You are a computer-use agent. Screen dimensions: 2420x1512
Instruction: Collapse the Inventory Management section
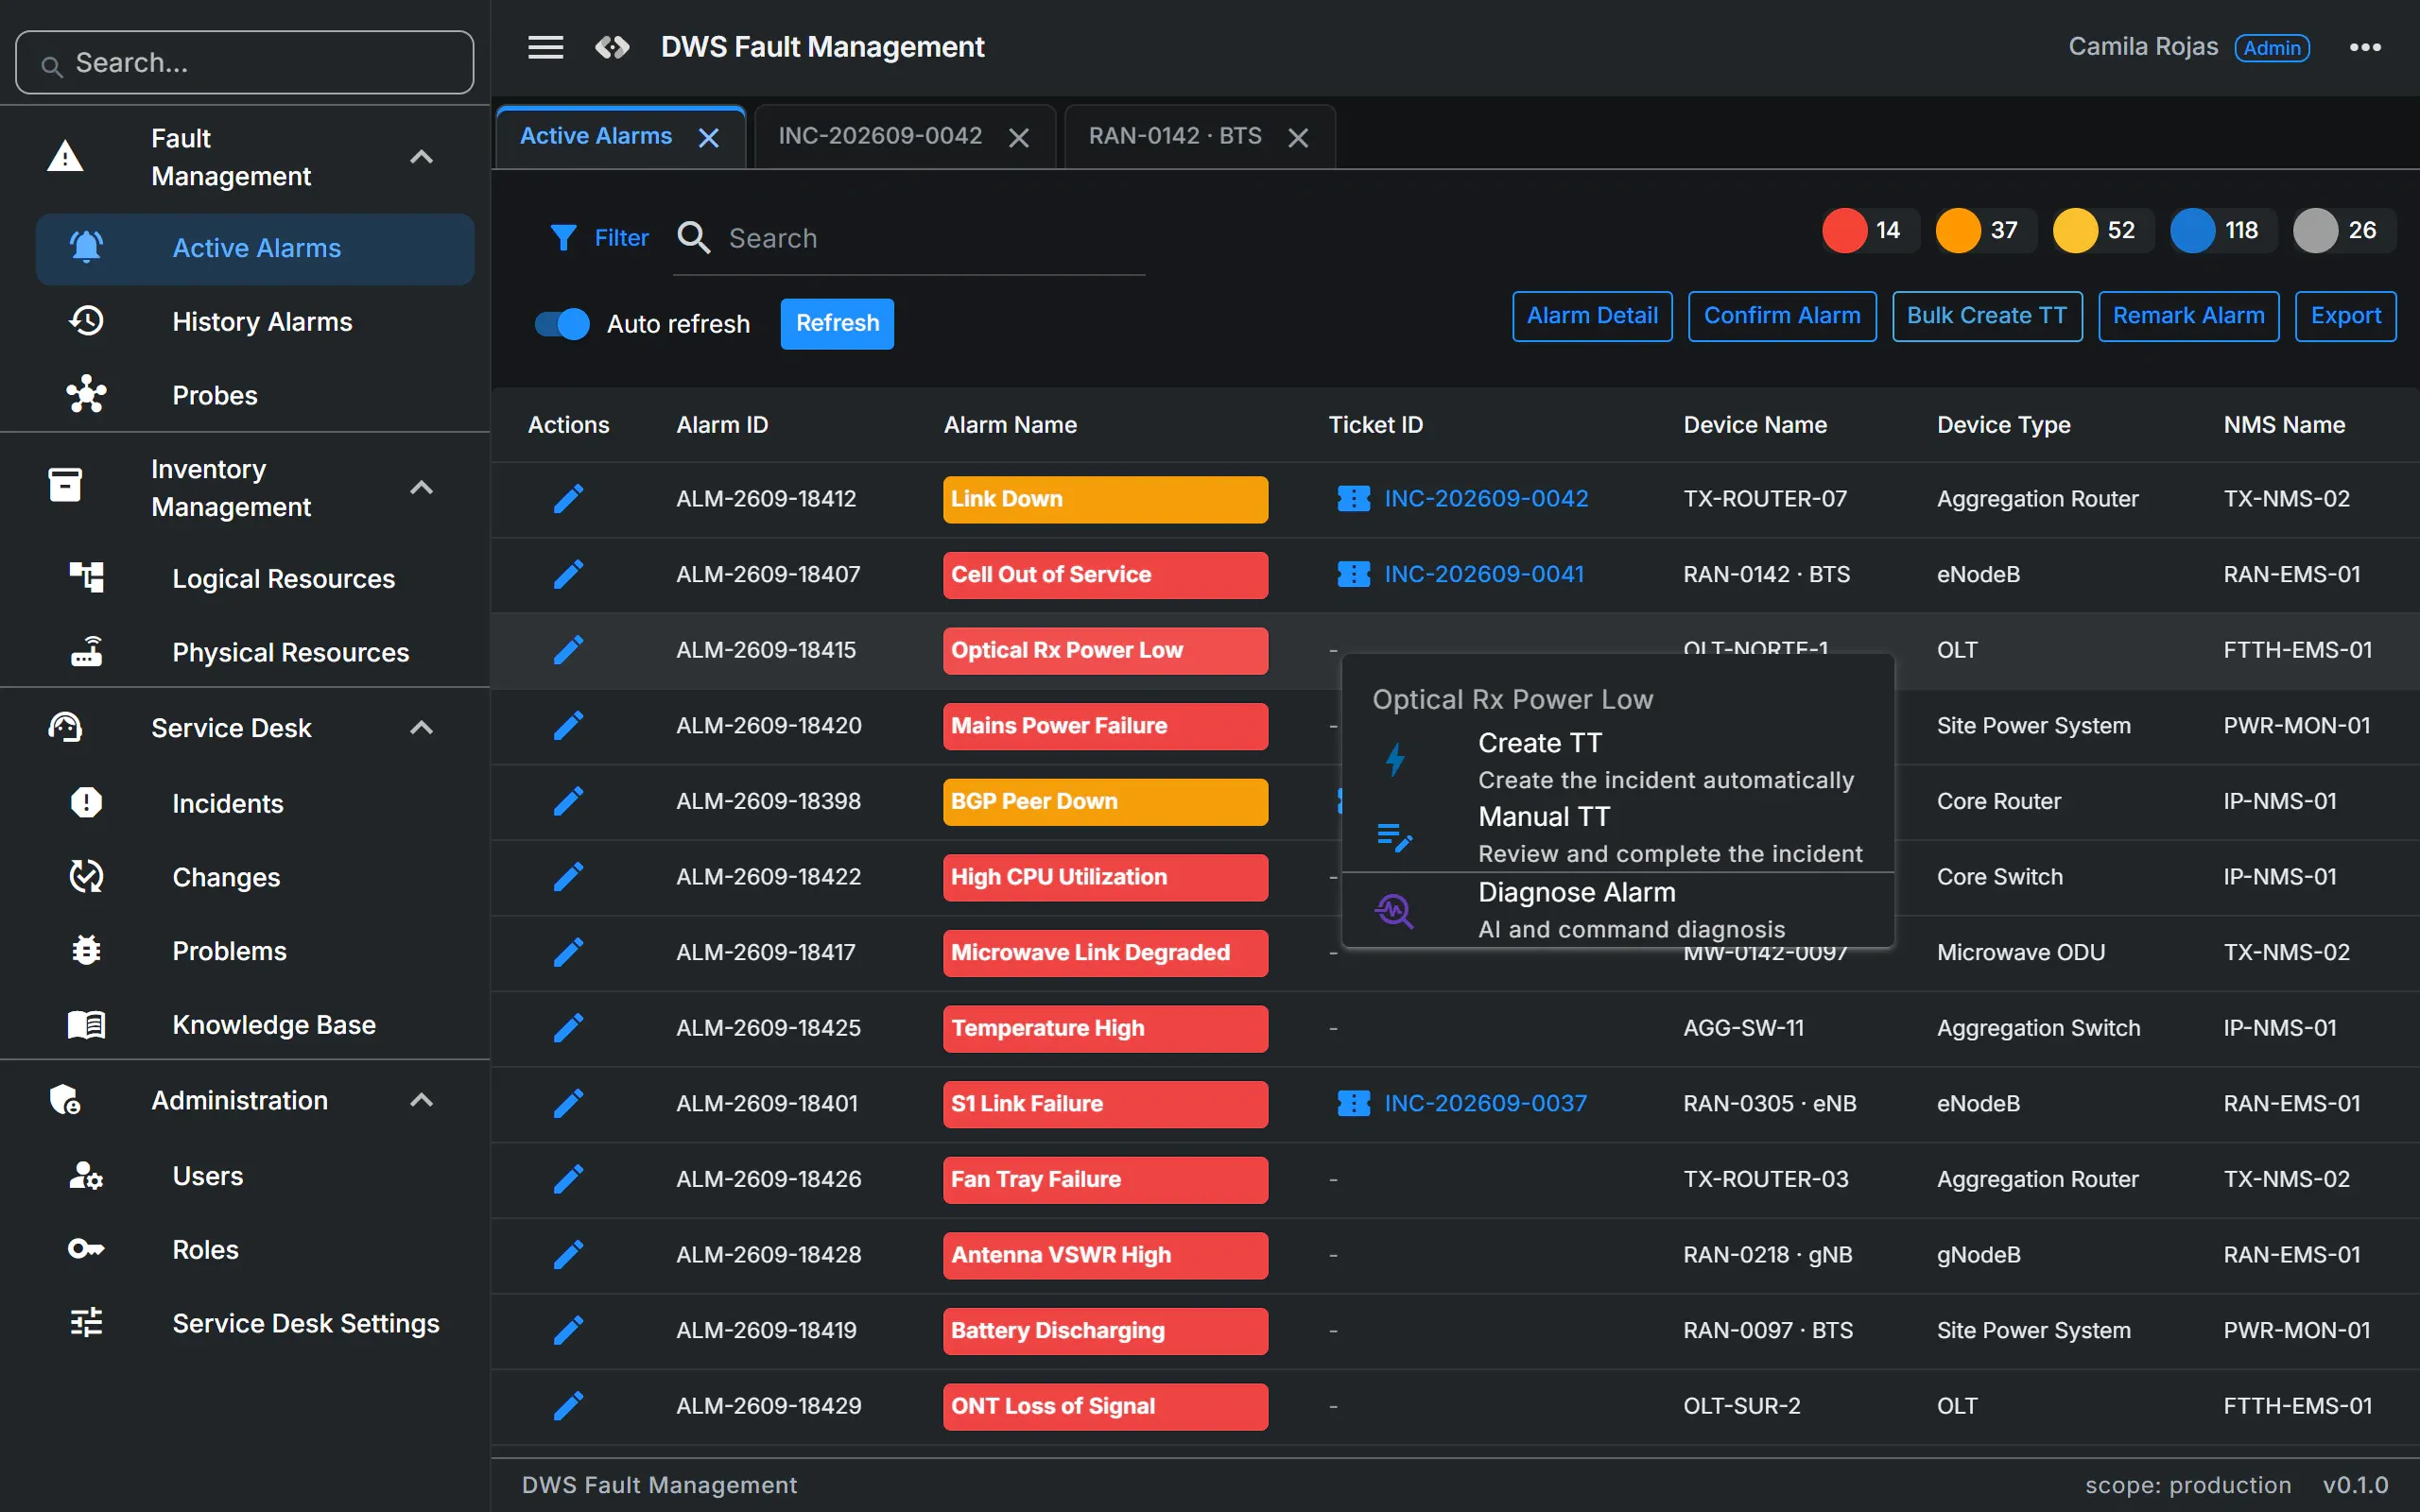(422, 488)
